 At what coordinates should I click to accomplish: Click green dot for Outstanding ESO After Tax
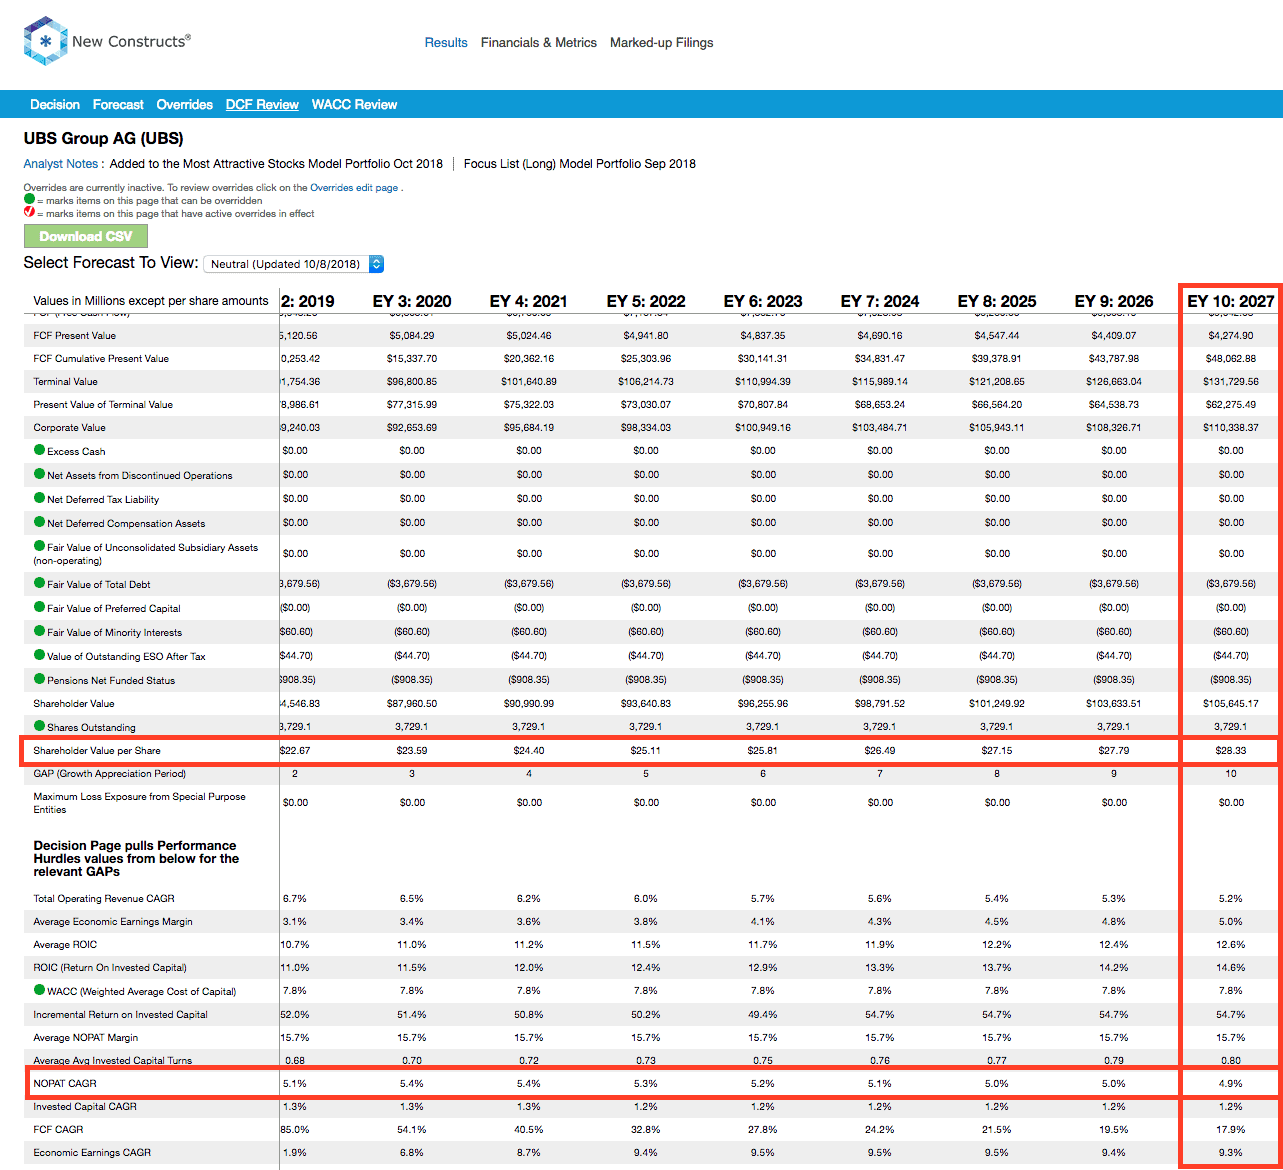pos(39,655)
